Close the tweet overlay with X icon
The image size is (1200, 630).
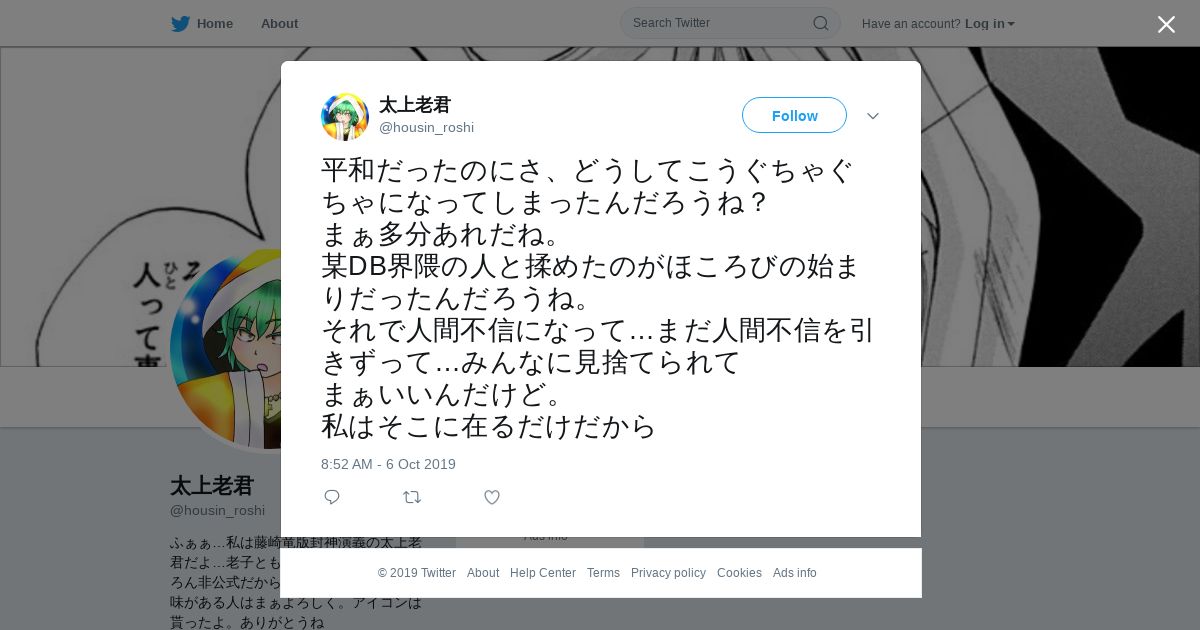pyautogui.click(x=1166, y=24)
